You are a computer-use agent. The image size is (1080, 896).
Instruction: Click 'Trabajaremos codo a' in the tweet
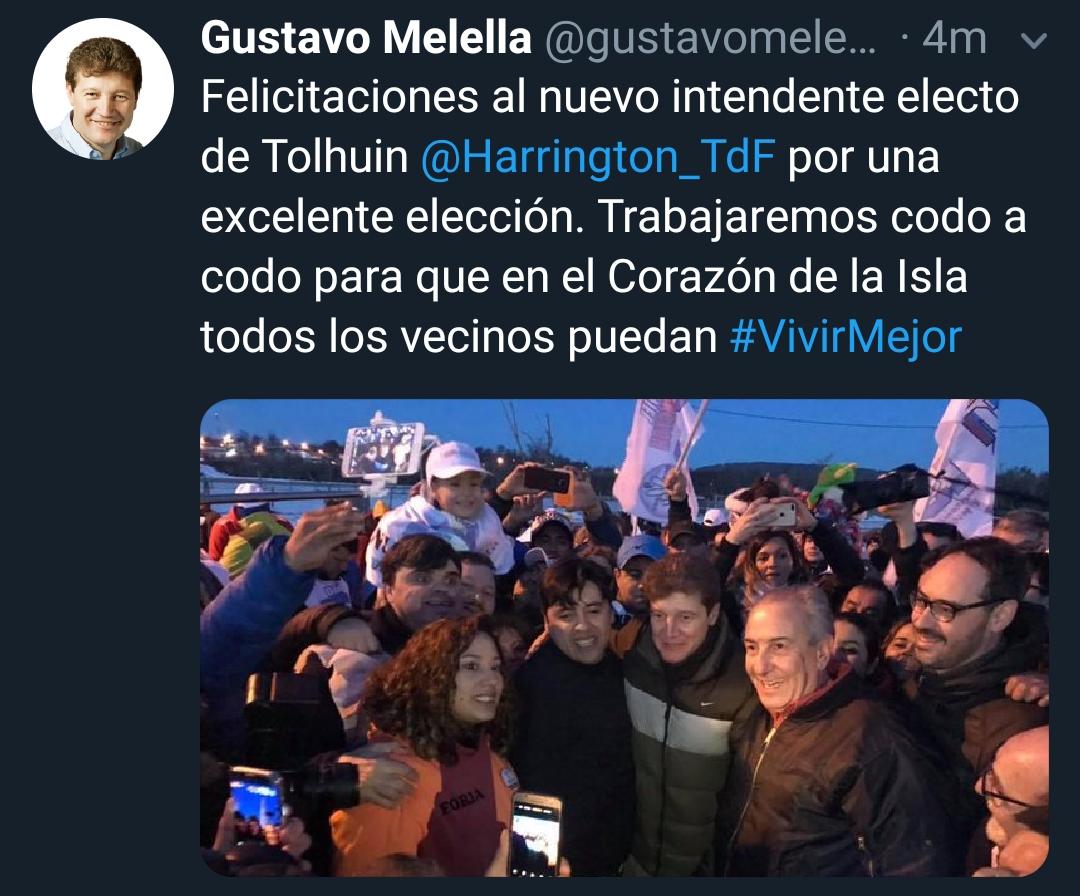(812, 217)
